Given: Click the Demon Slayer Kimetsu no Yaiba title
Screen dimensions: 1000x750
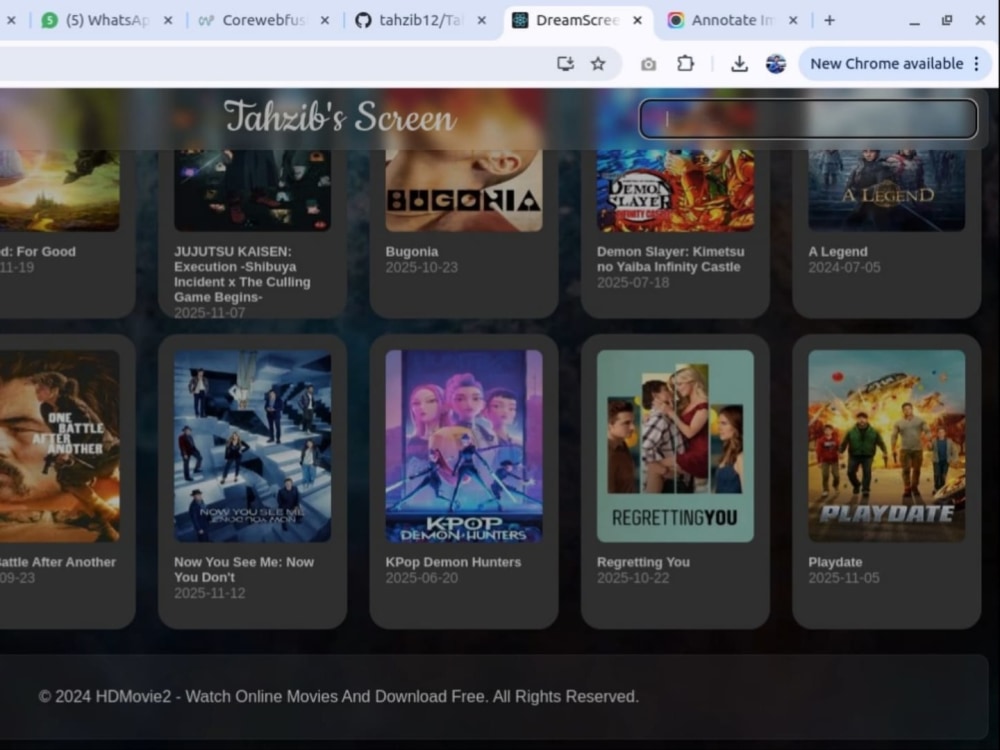Looking at the screenshot, I should coord(670,259).
